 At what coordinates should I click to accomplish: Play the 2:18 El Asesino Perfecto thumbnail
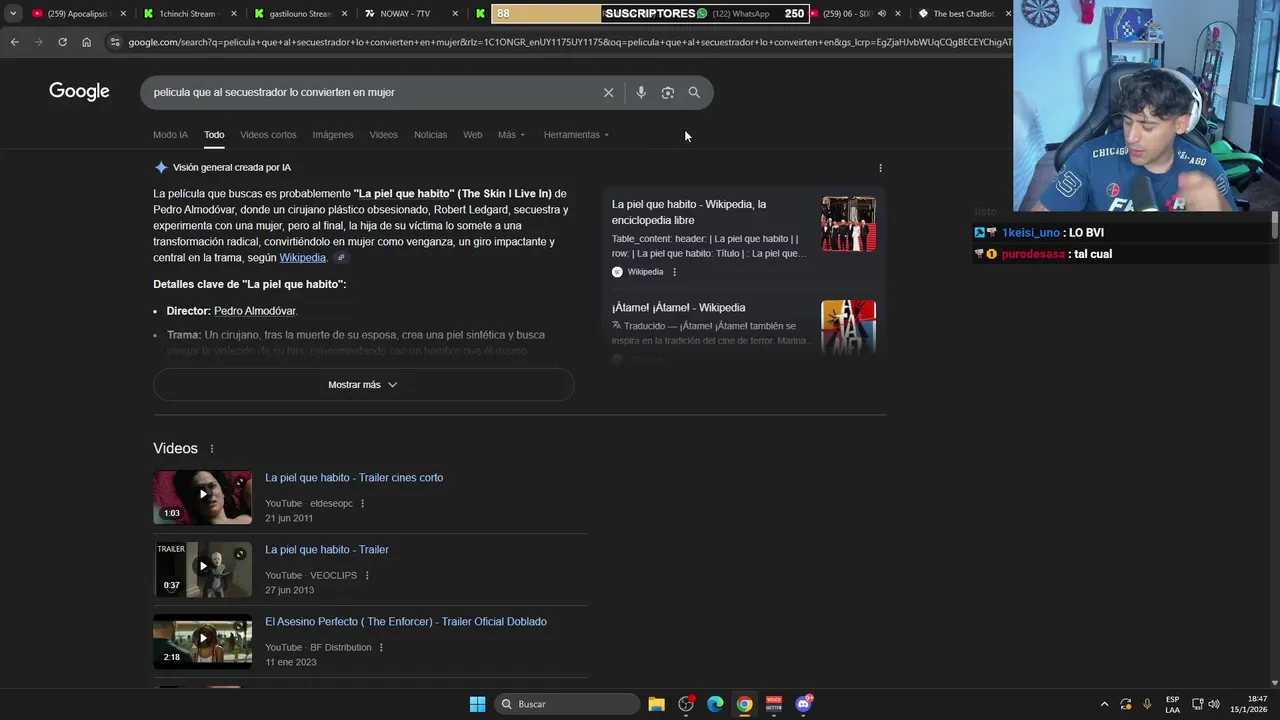point(203,641)
